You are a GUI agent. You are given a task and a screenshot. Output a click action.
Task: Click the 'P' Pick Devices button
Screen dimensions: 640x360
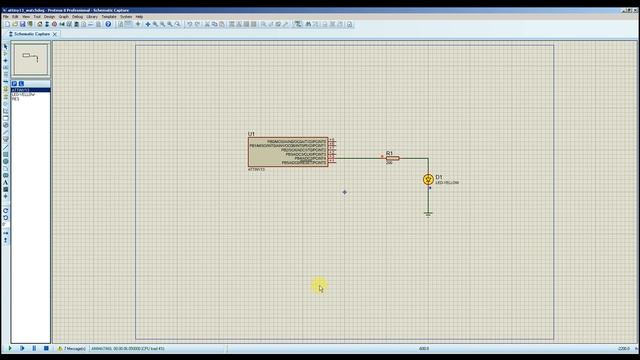[x=14, y=83]
